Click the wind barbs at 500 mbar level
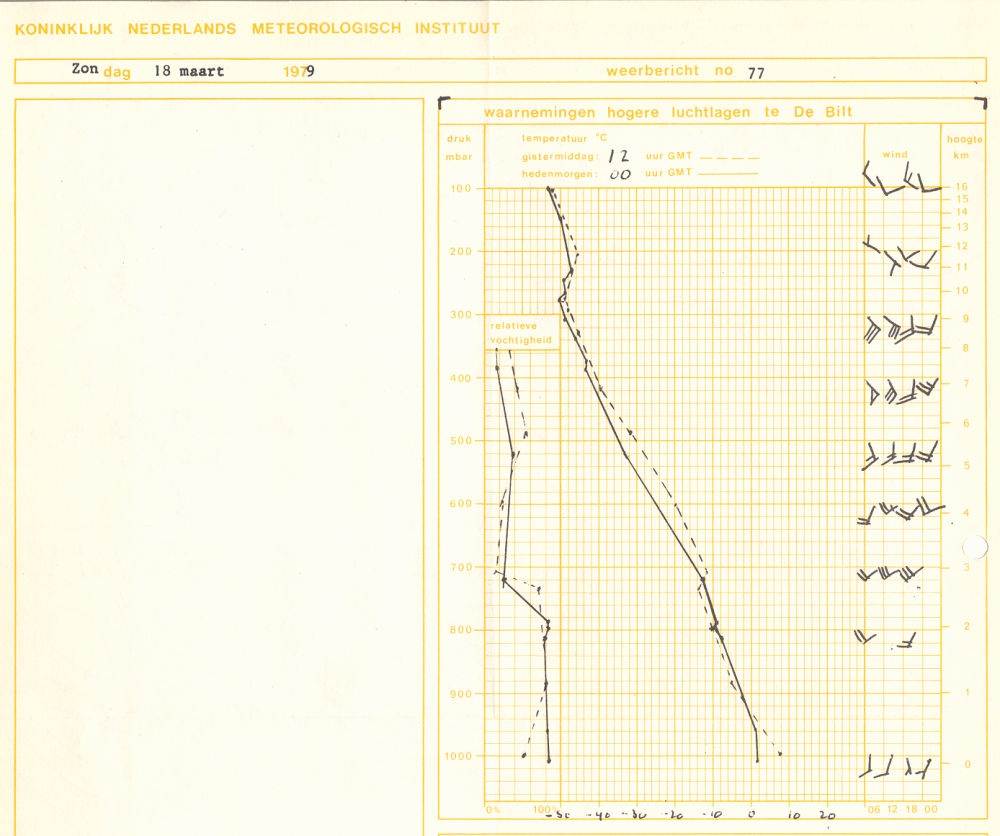The width and height of the screenshot is (1000, 836). 902,455
